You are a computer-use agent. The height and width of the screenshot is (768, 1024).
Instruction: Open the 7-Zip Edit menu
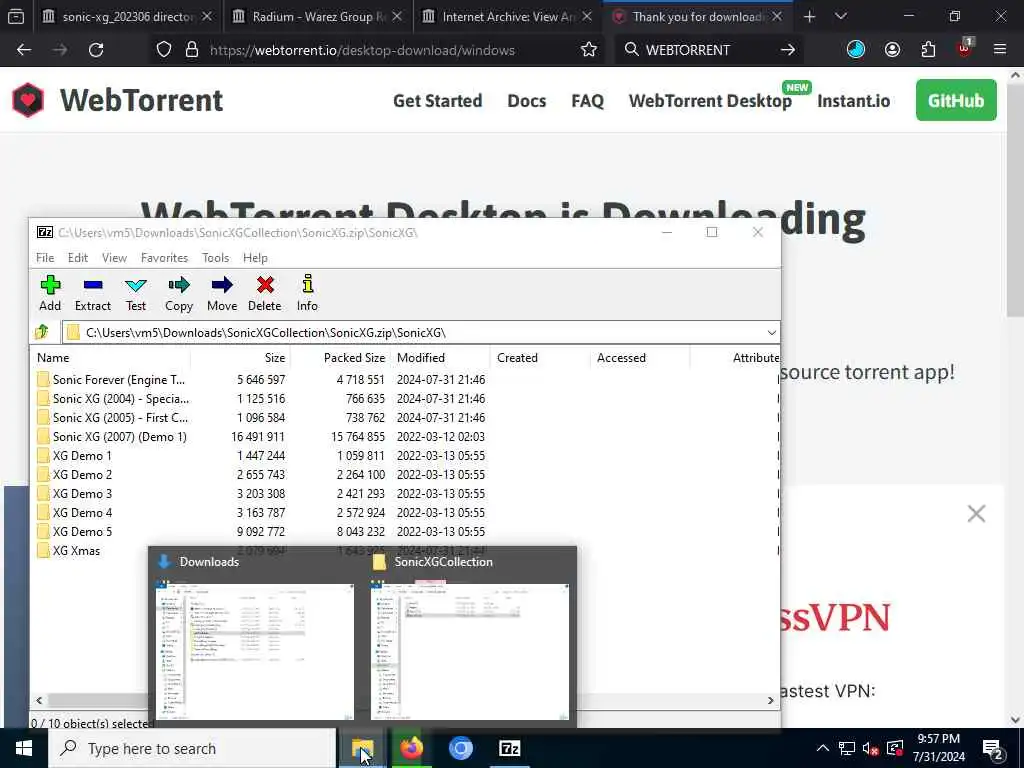tap(78, 258)
